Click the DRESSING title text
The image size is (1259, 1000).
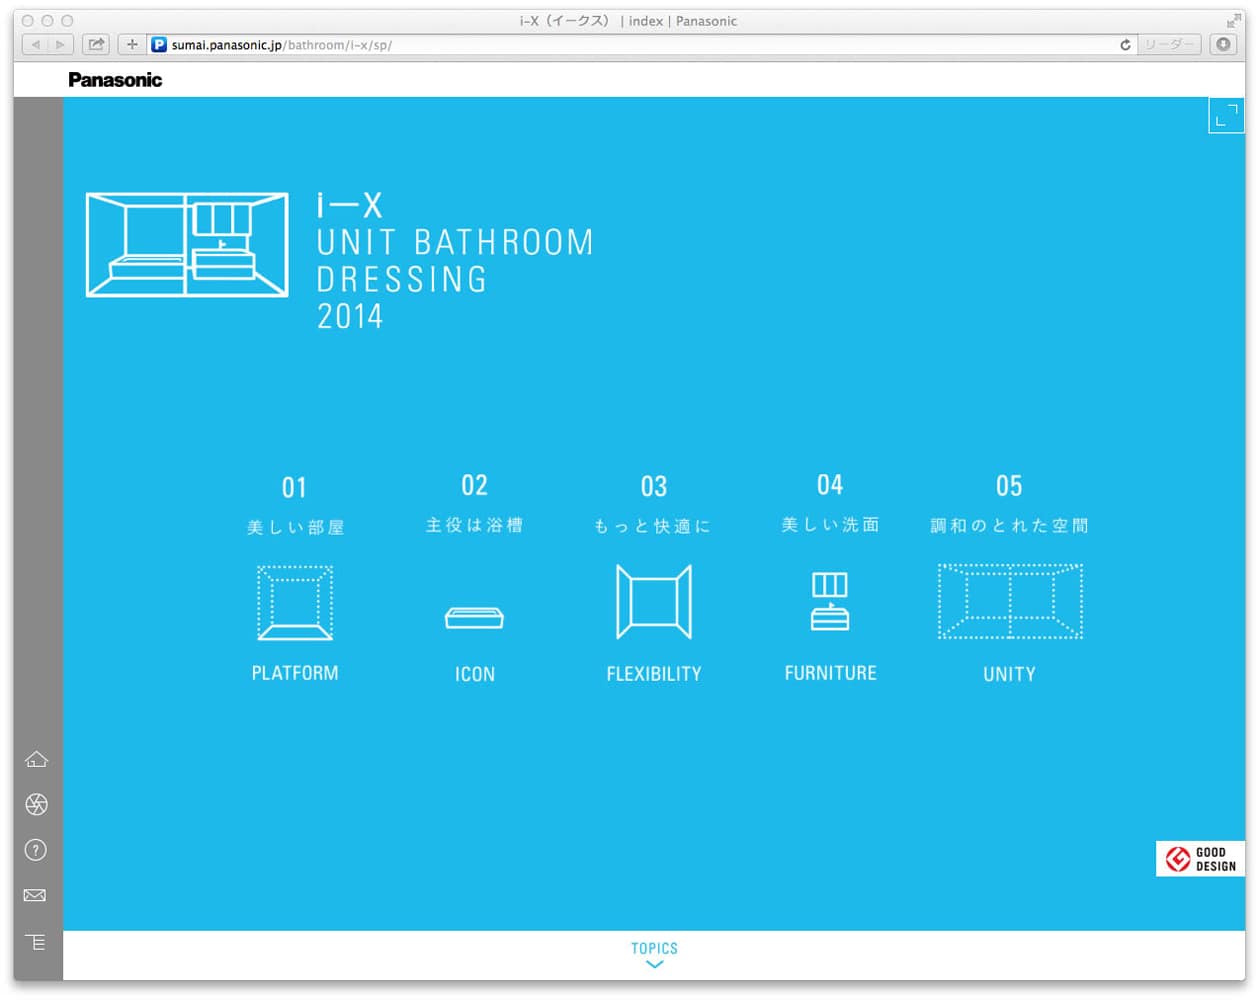[x=402, y=280]
